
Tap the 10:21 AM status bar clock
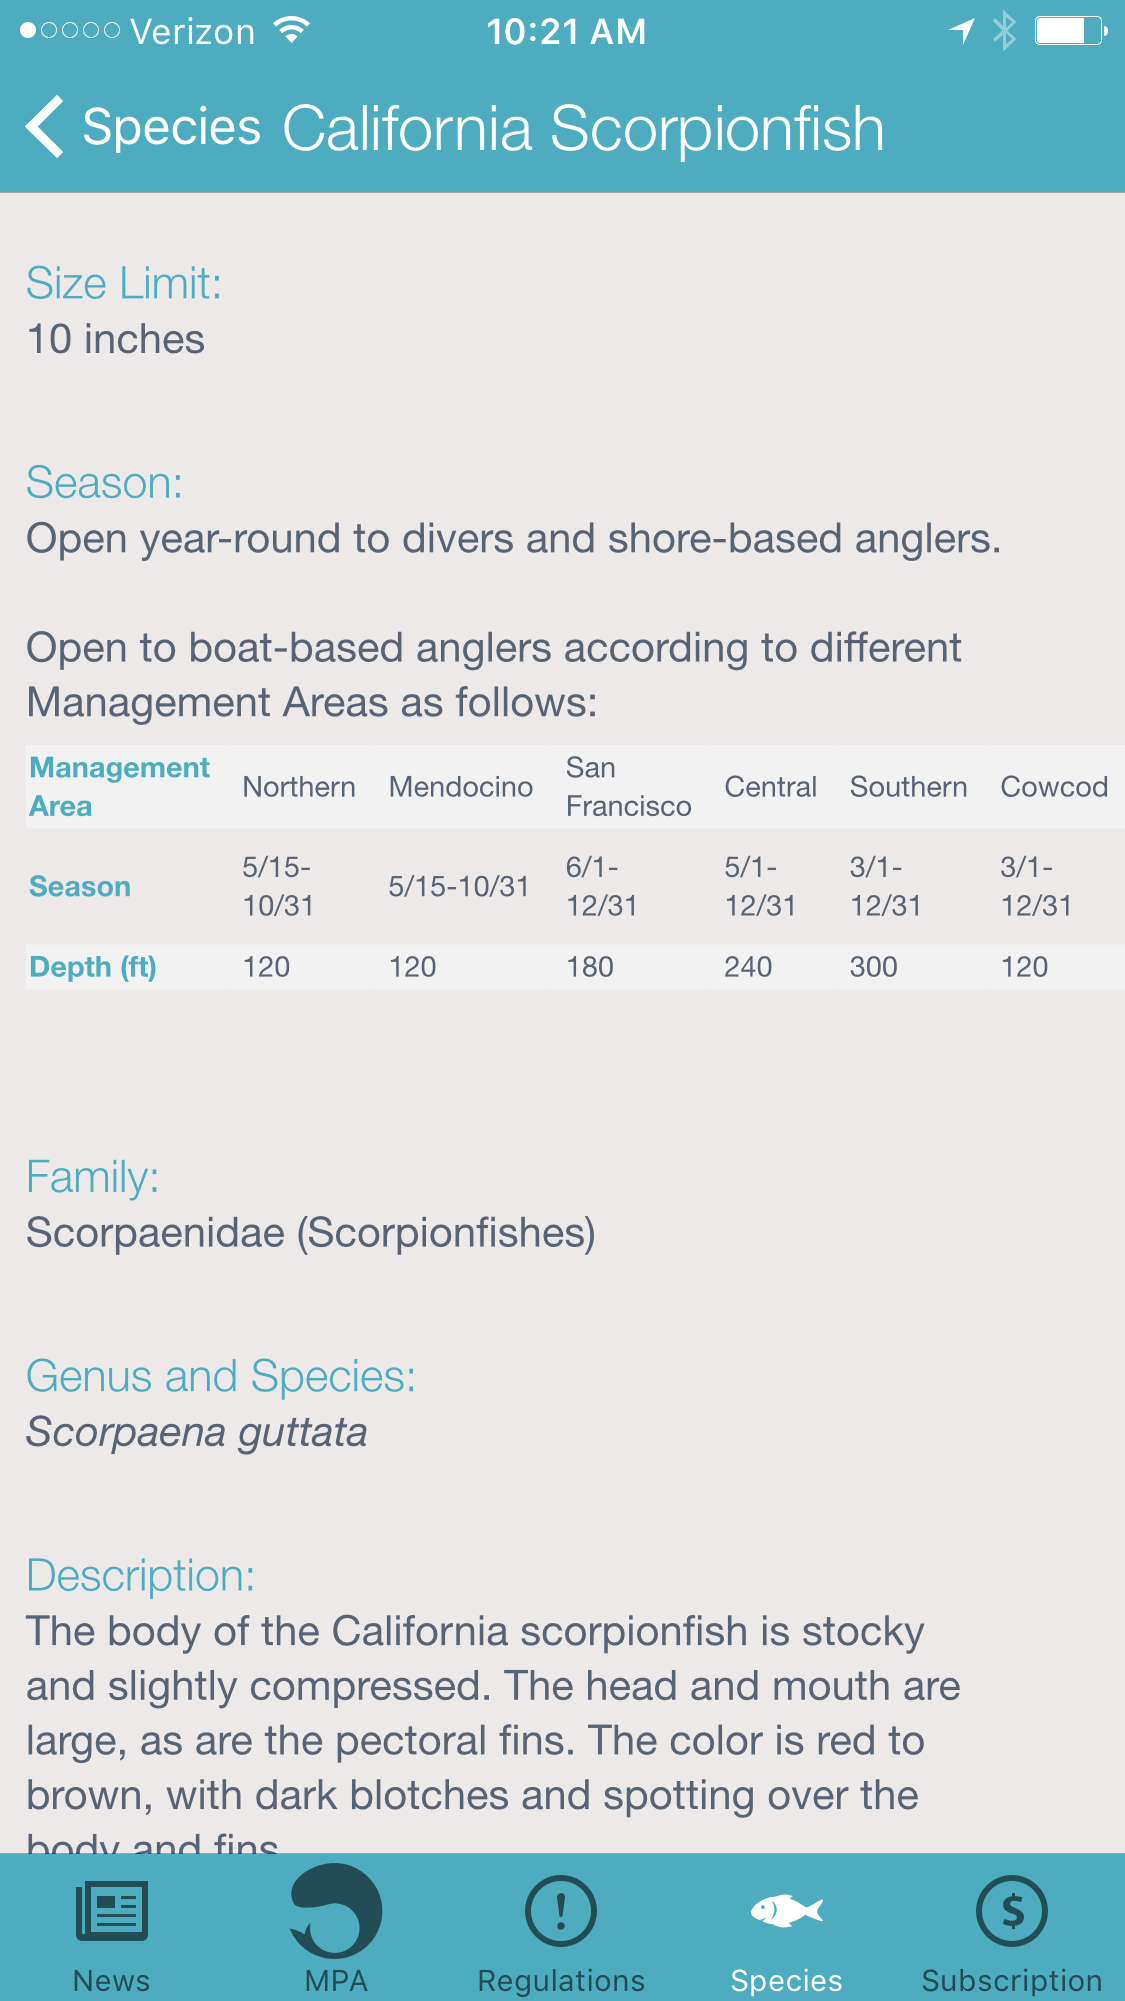(x=566, y=32)
